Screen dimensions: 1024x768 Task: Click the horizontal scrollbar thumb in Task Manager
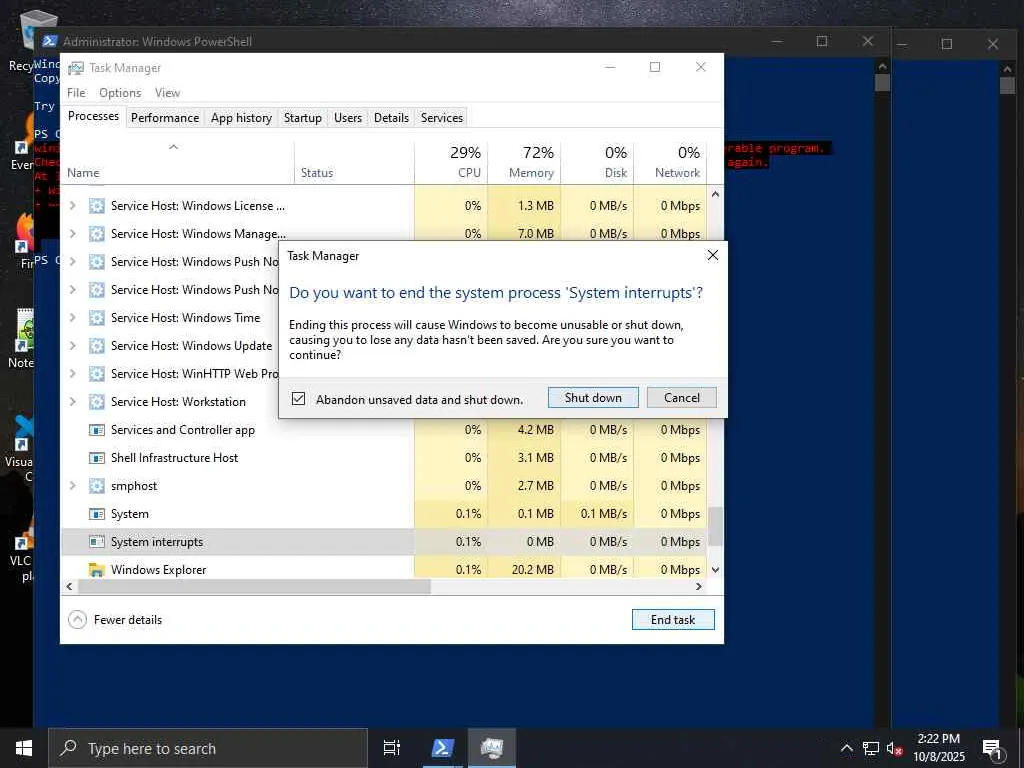[254, 586]
